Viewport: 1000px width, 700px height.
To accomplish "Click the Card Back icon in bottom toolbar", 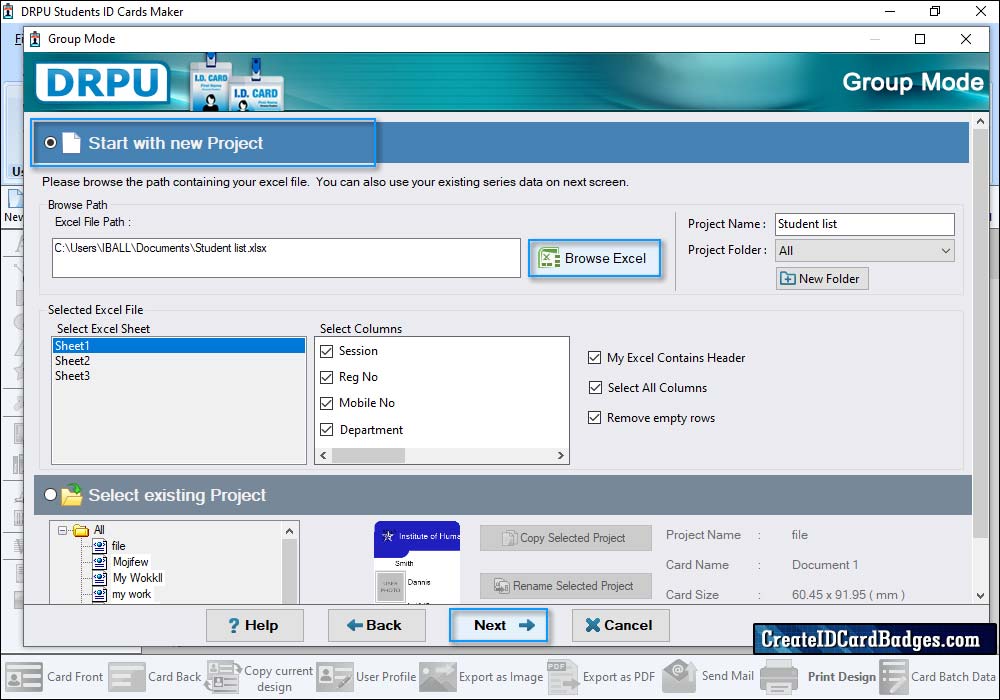I will click(127, 676).
